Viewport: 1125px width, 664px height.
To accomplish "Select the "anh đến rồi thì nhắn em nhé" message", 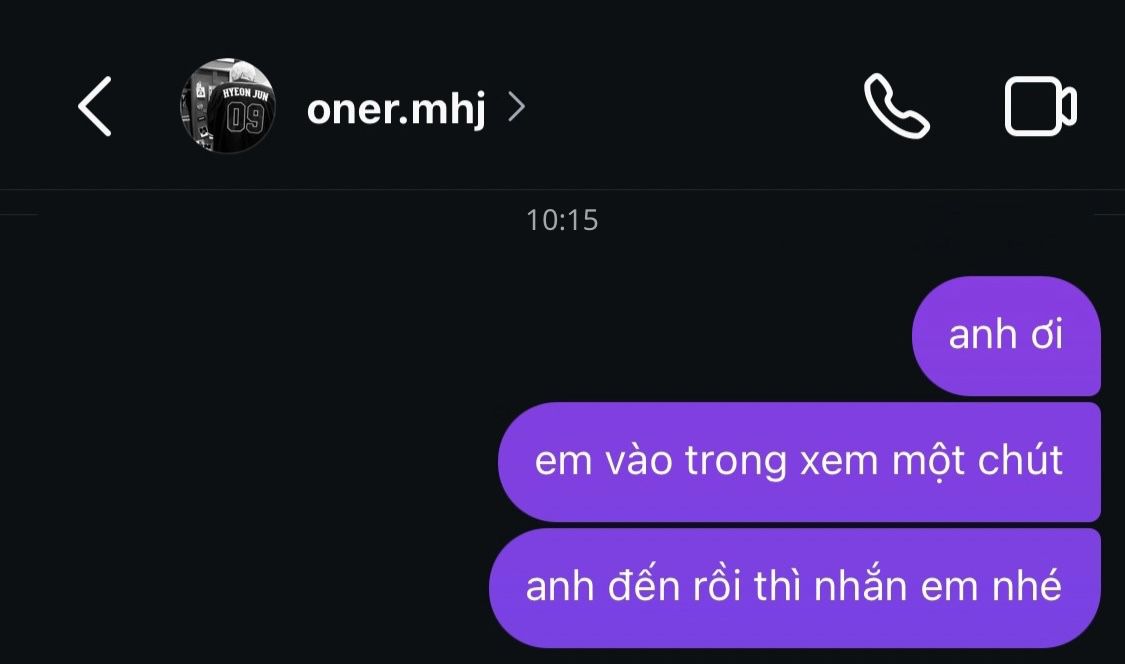I will click(794, 588).
